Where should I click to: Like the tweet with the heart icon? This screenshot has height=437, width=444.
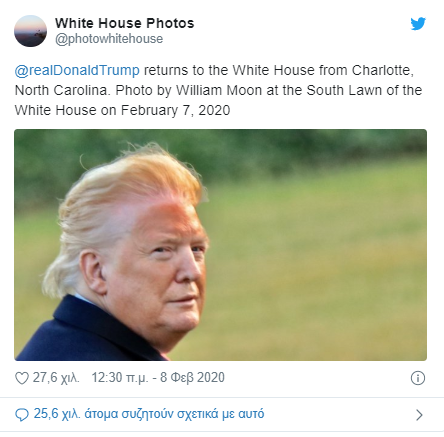pos(22,378)
